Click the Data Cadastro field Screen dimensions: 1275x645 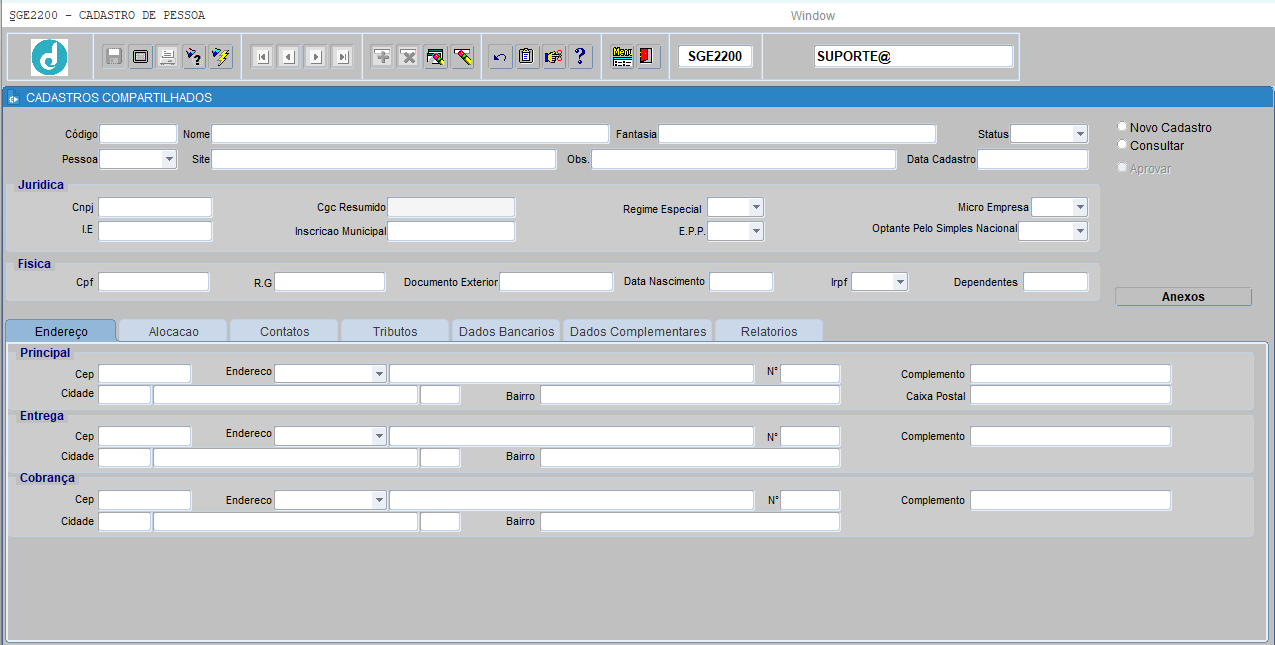[1032, 159]
